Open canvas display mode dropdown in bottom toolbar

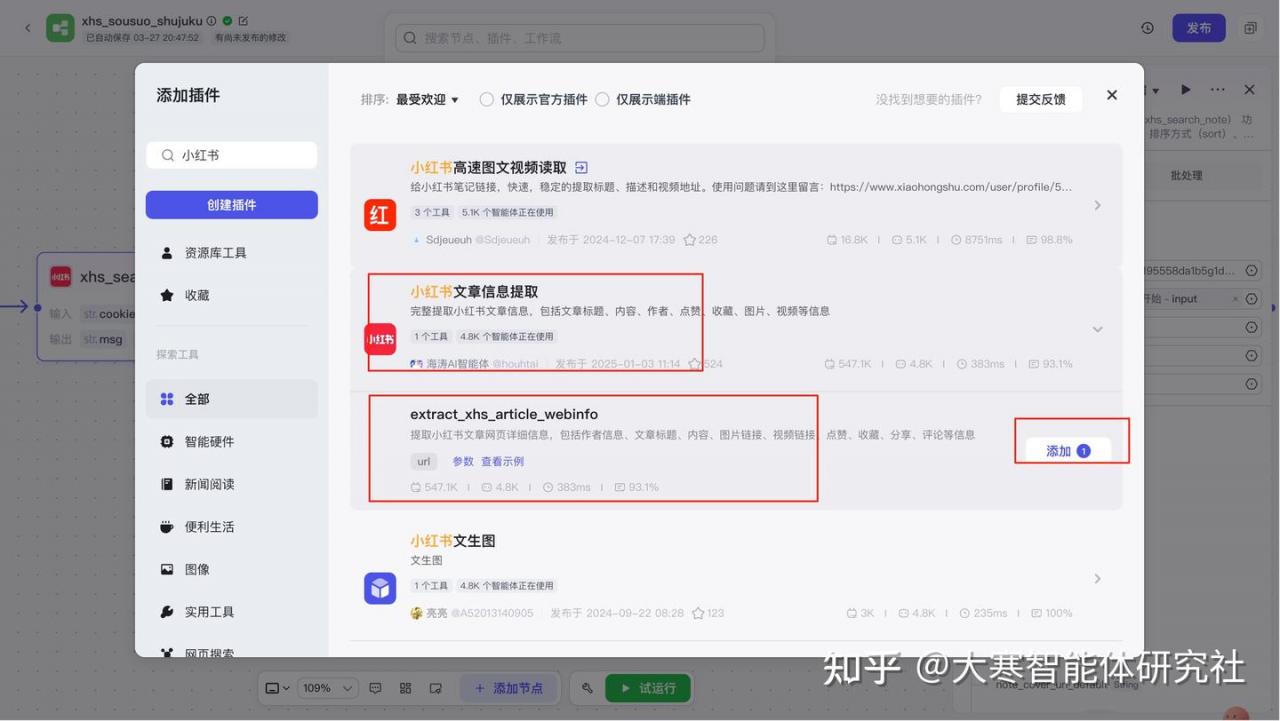click(278, 688)
